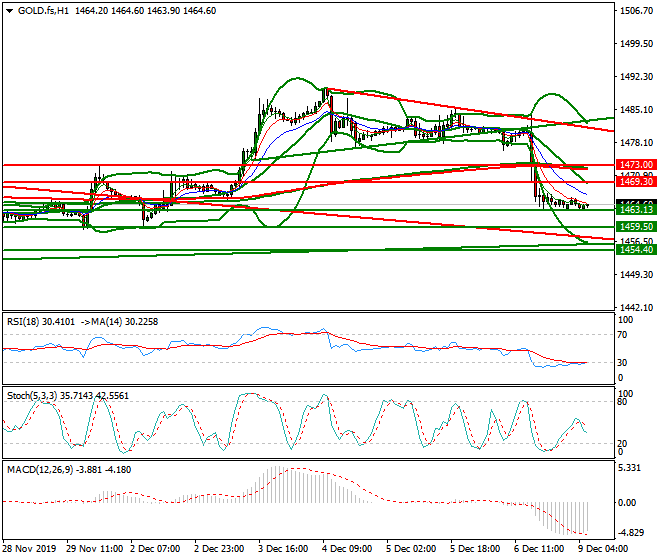The width and height of the screenshot is (660, 560).
Task: Click the Stochastic 80 level label
Action: (x=623, y=402)
